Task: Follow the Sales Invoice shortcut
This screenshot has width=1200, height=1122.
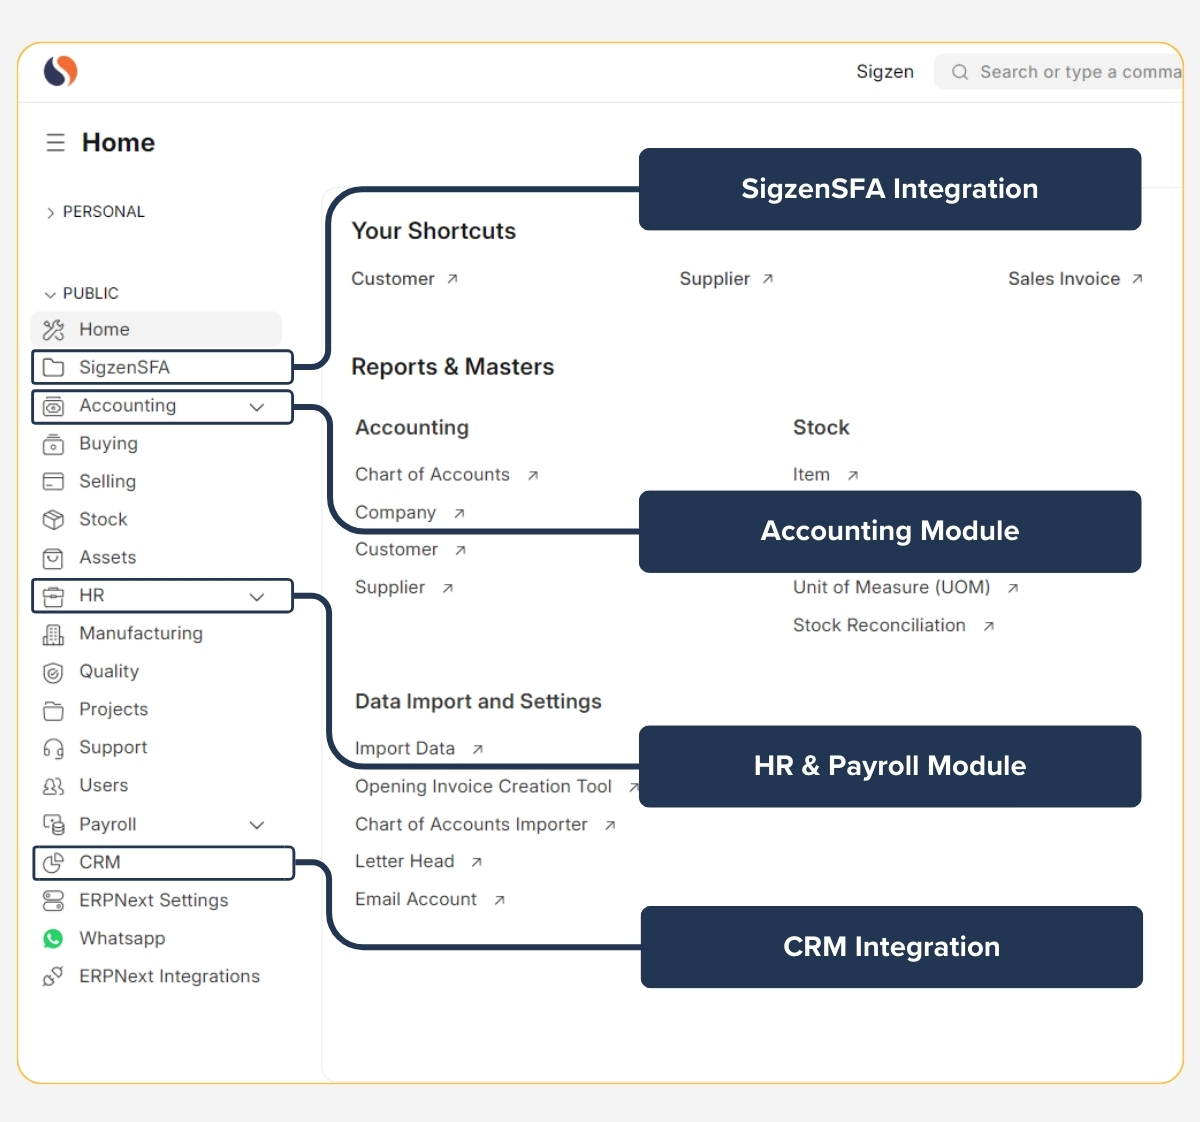Action: (1064, 279)
